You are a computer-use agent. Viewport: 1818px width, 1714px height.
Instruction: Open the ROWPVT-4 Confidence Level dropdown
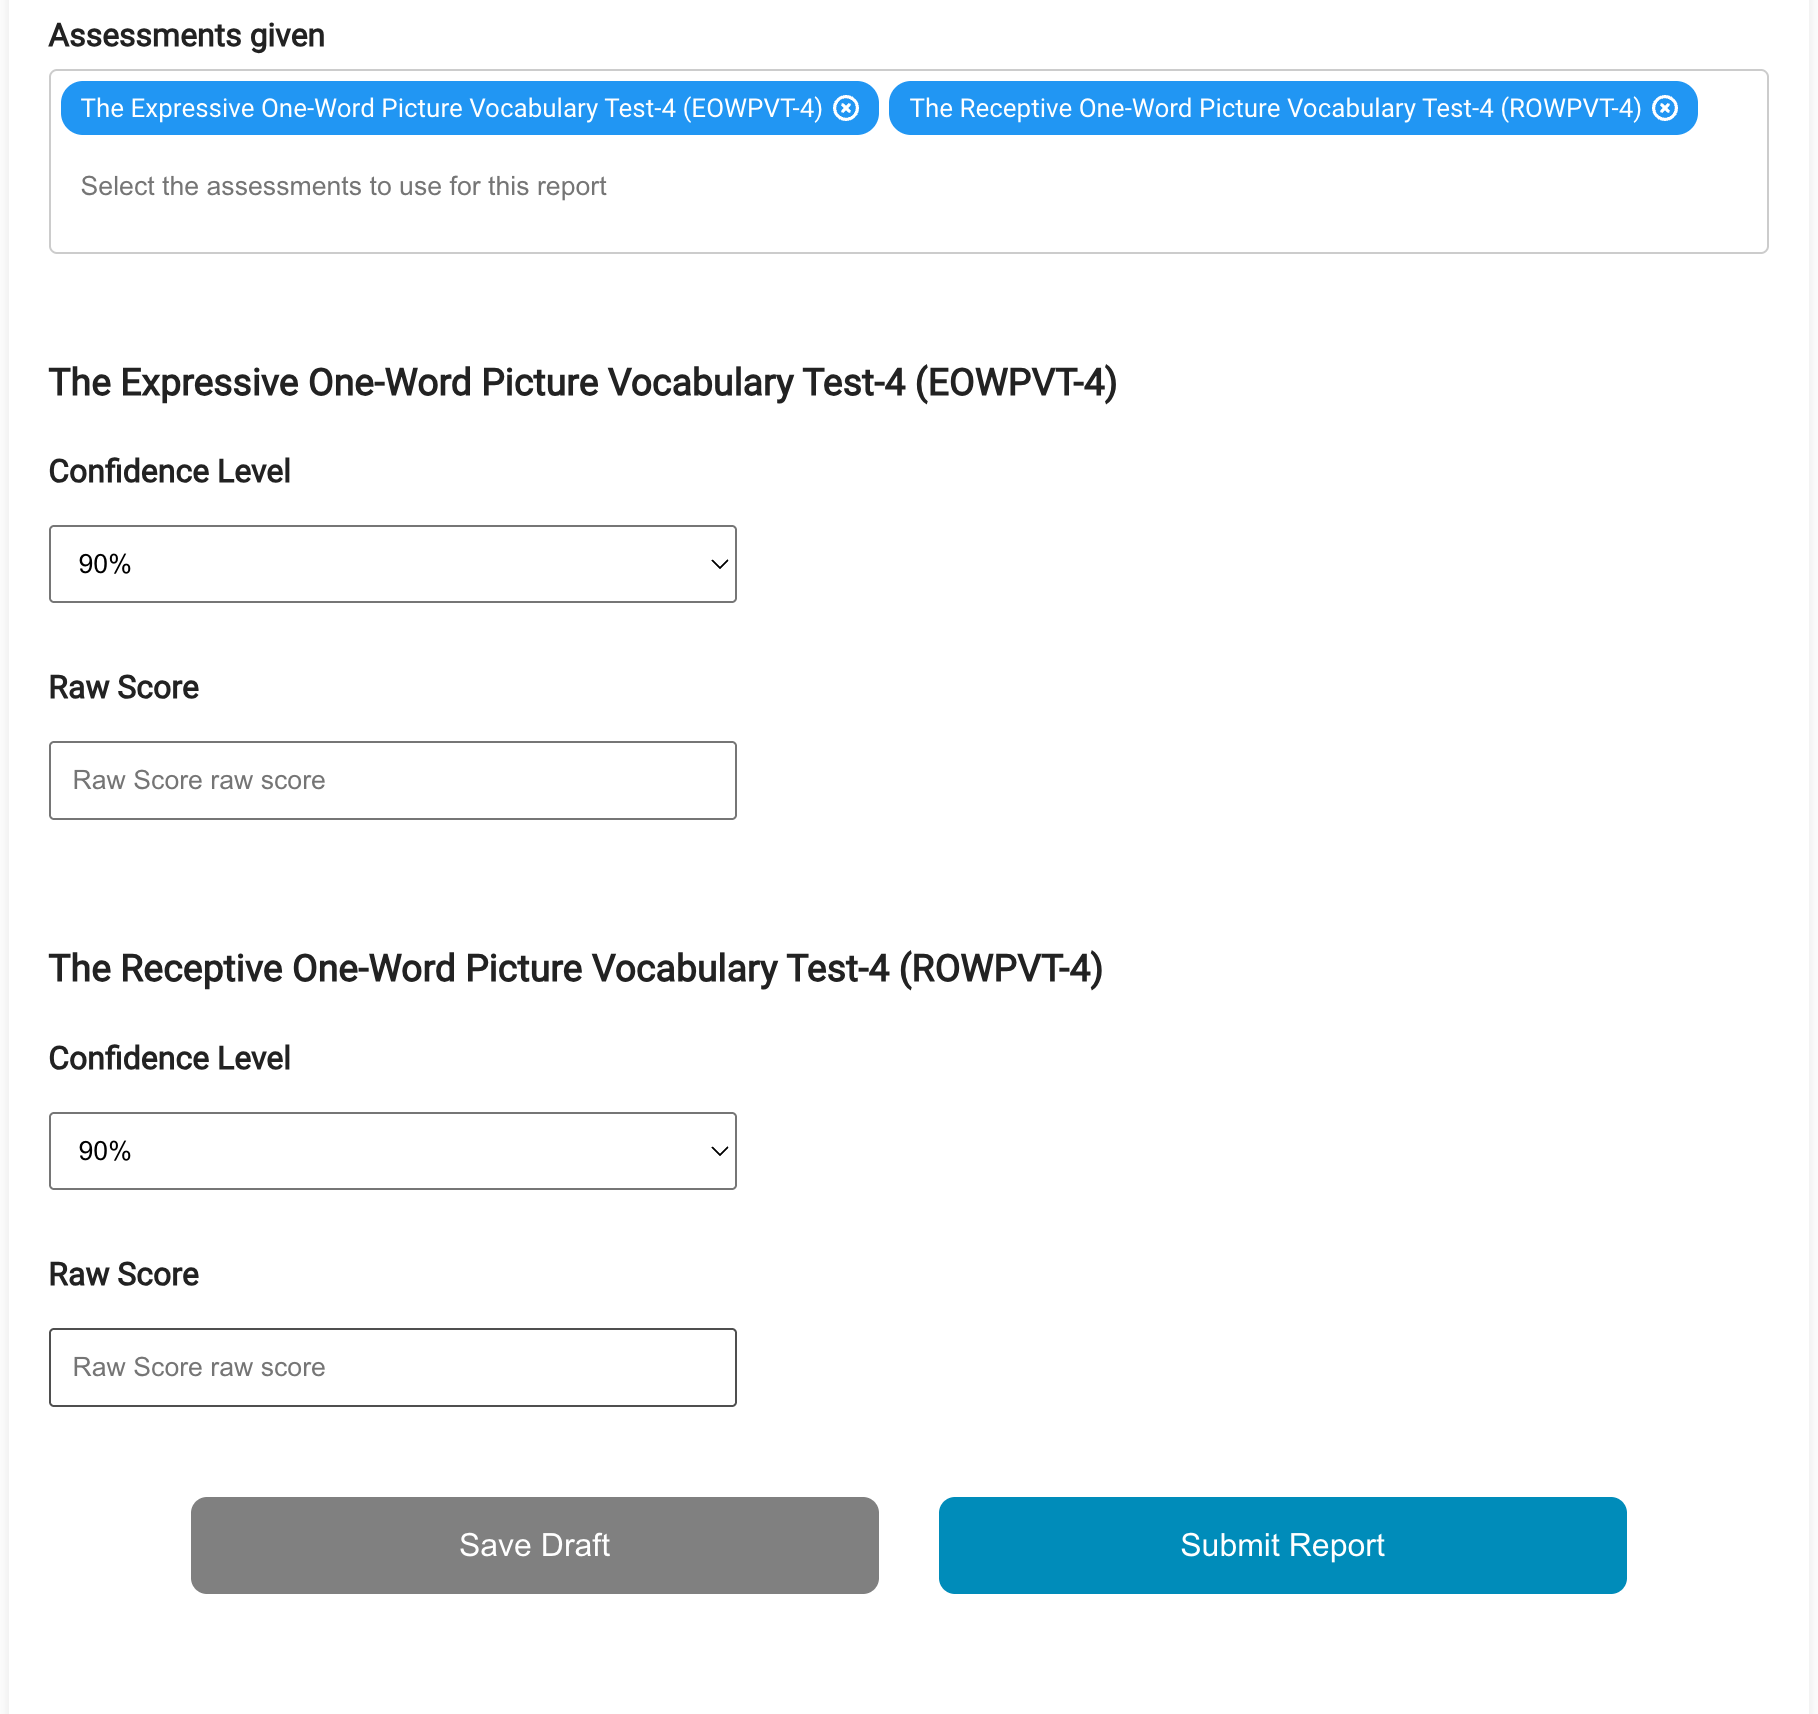392,1150
